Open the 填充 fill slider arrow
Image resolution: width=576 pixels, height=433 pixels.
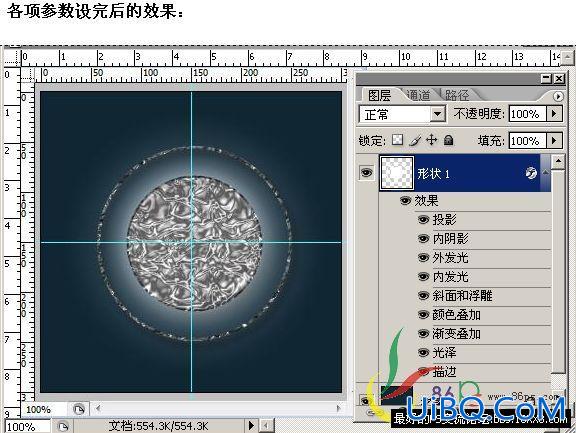(554, 140)
